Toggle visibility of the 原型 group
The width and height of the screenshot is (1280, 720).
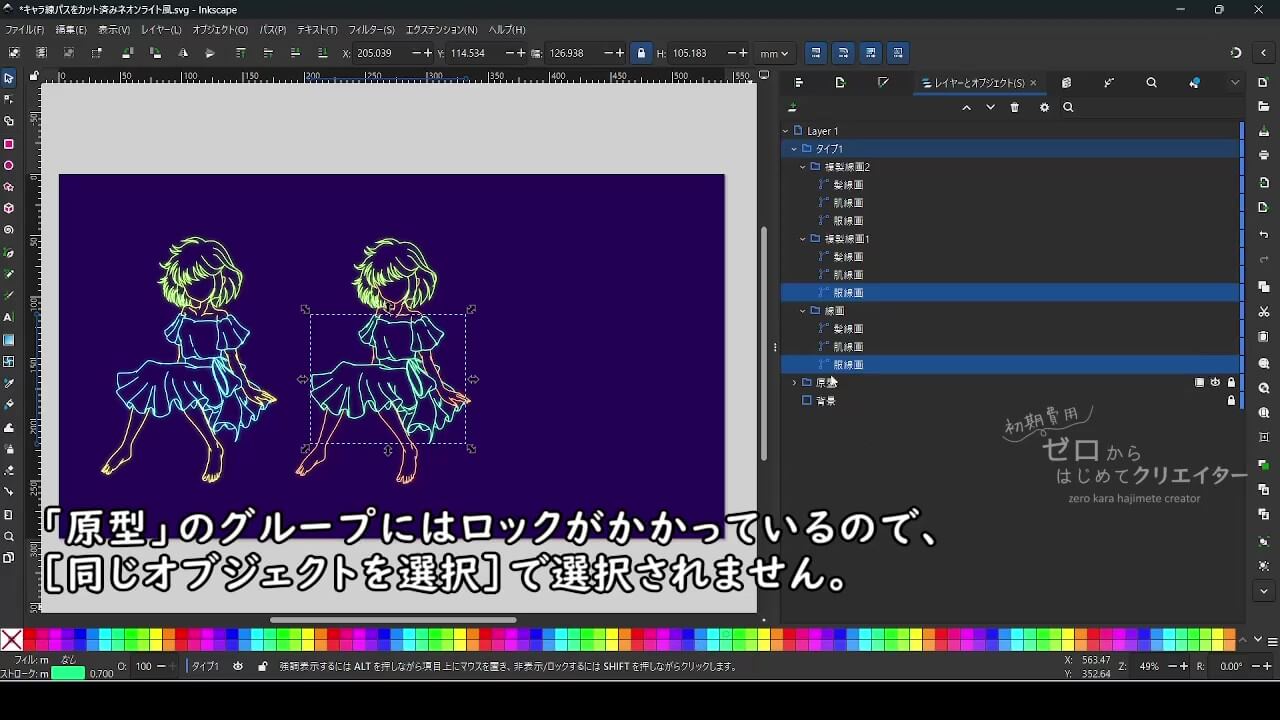coord(1215,383)
